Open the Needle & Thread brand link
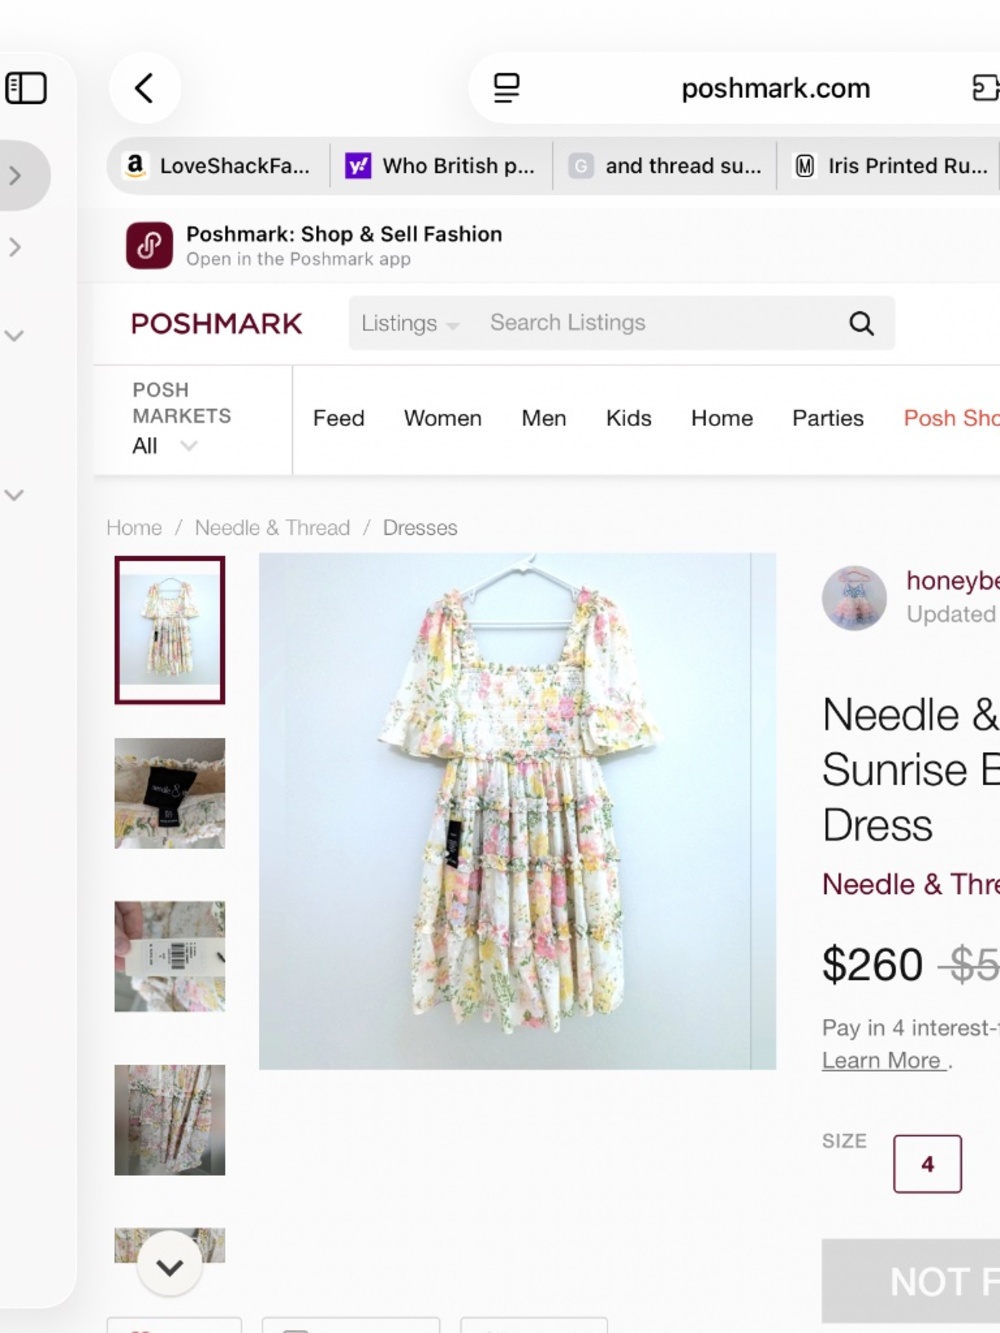 click(x=908, y=885)
